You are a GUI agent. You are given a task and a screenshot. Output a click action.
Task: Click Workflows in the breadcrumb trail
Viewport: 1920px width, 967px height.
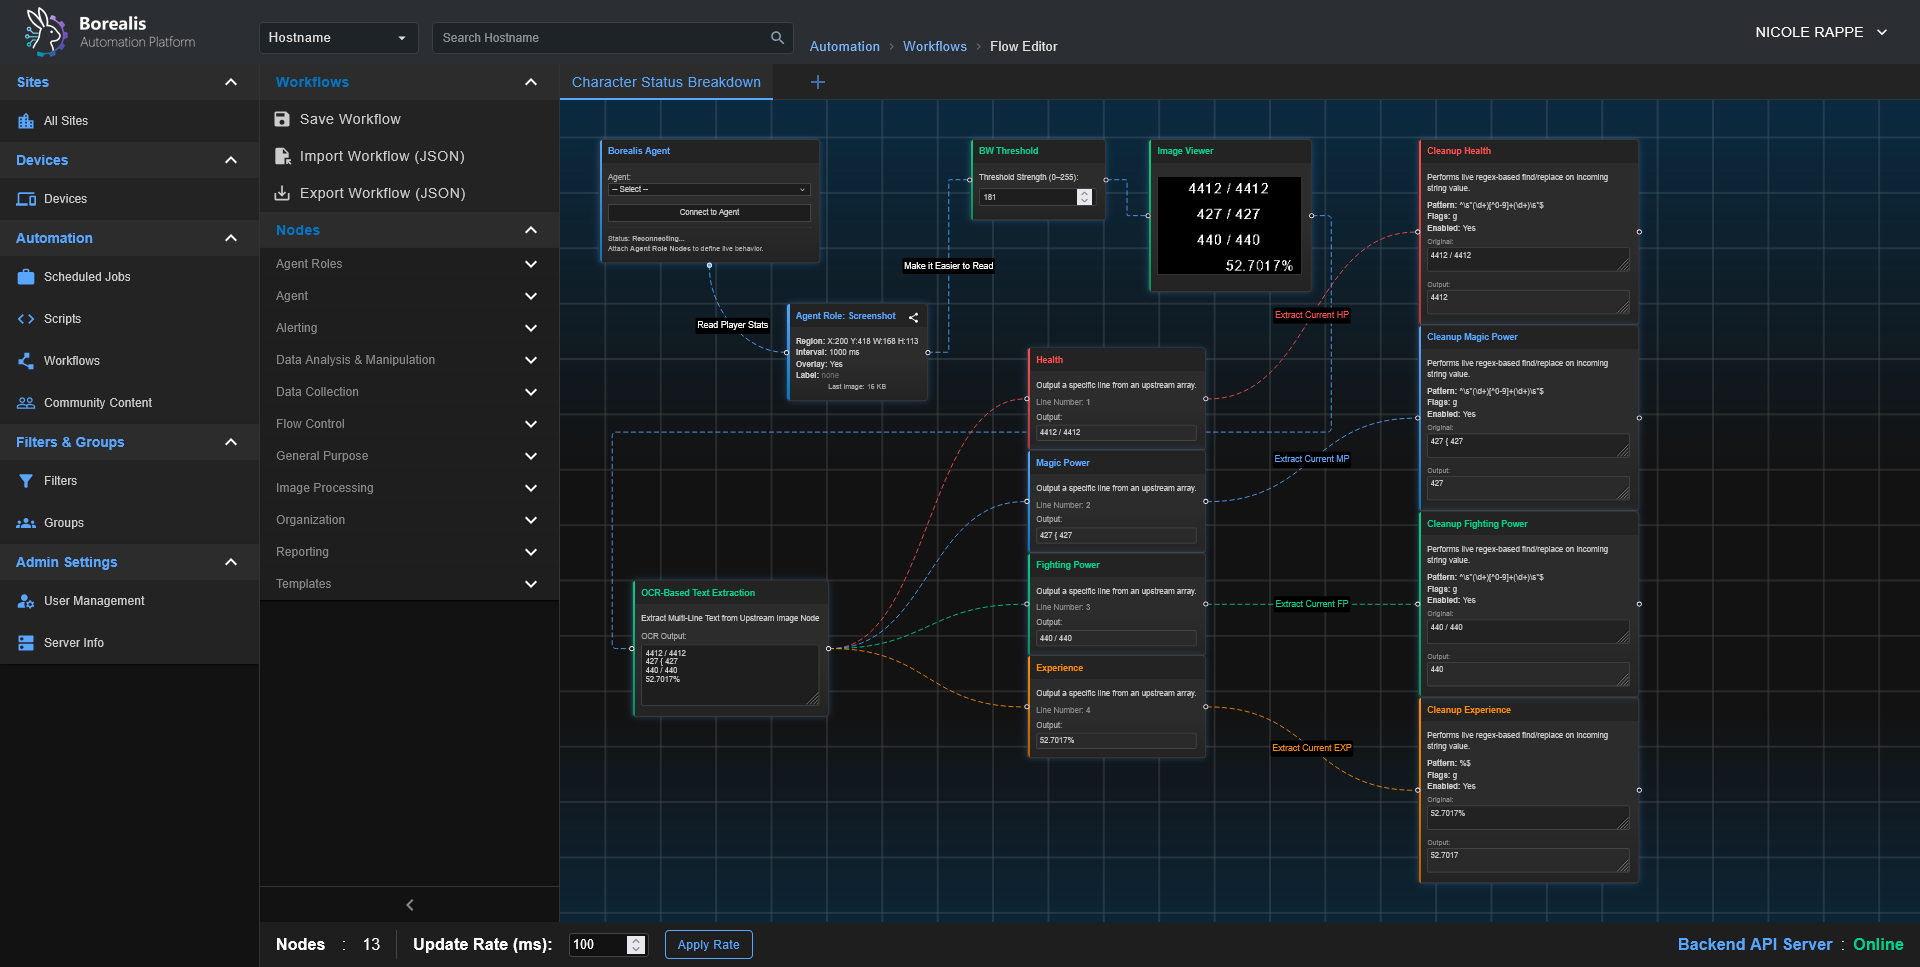(x=934, y=46)
